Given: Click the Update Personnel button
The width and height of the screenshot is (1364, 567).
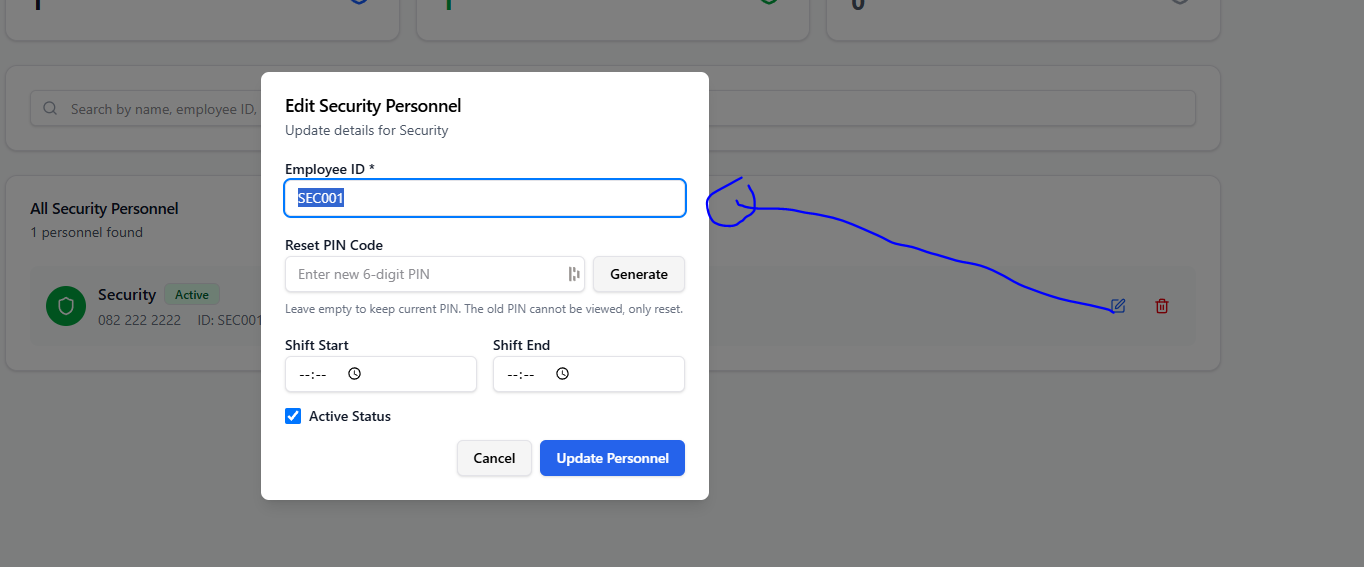Looking at the screenshot, I should point(612,458).
